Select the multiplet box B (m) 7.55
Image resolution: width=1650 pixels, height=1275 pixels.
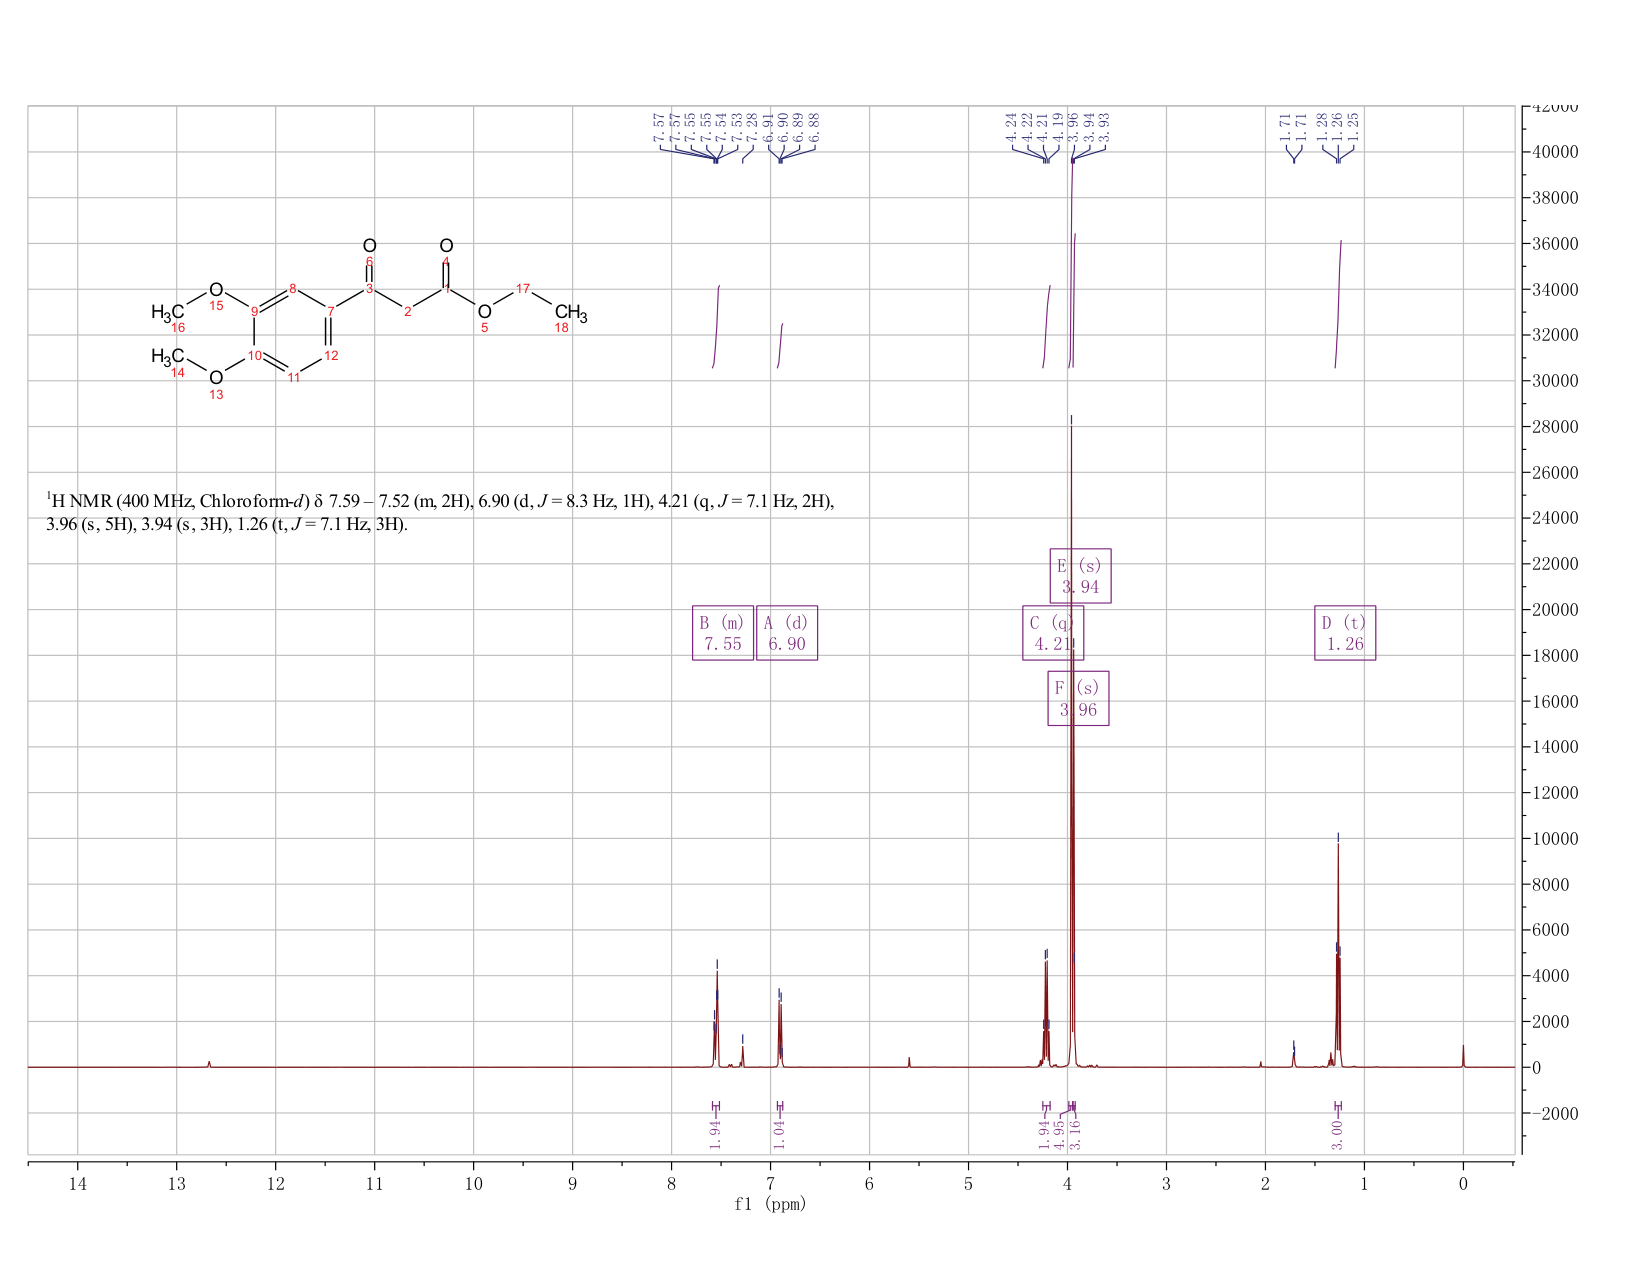[723, 633]
